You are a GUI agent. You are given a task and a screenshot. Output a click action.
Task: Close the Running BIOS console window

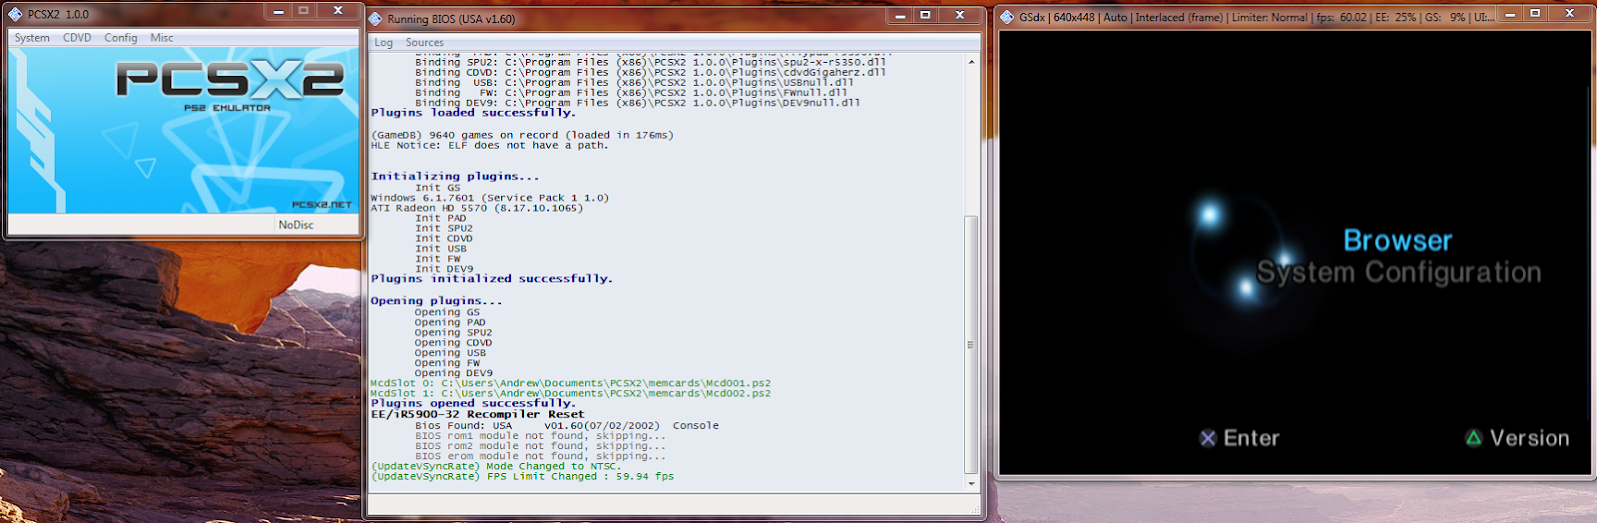coord(960,15)
